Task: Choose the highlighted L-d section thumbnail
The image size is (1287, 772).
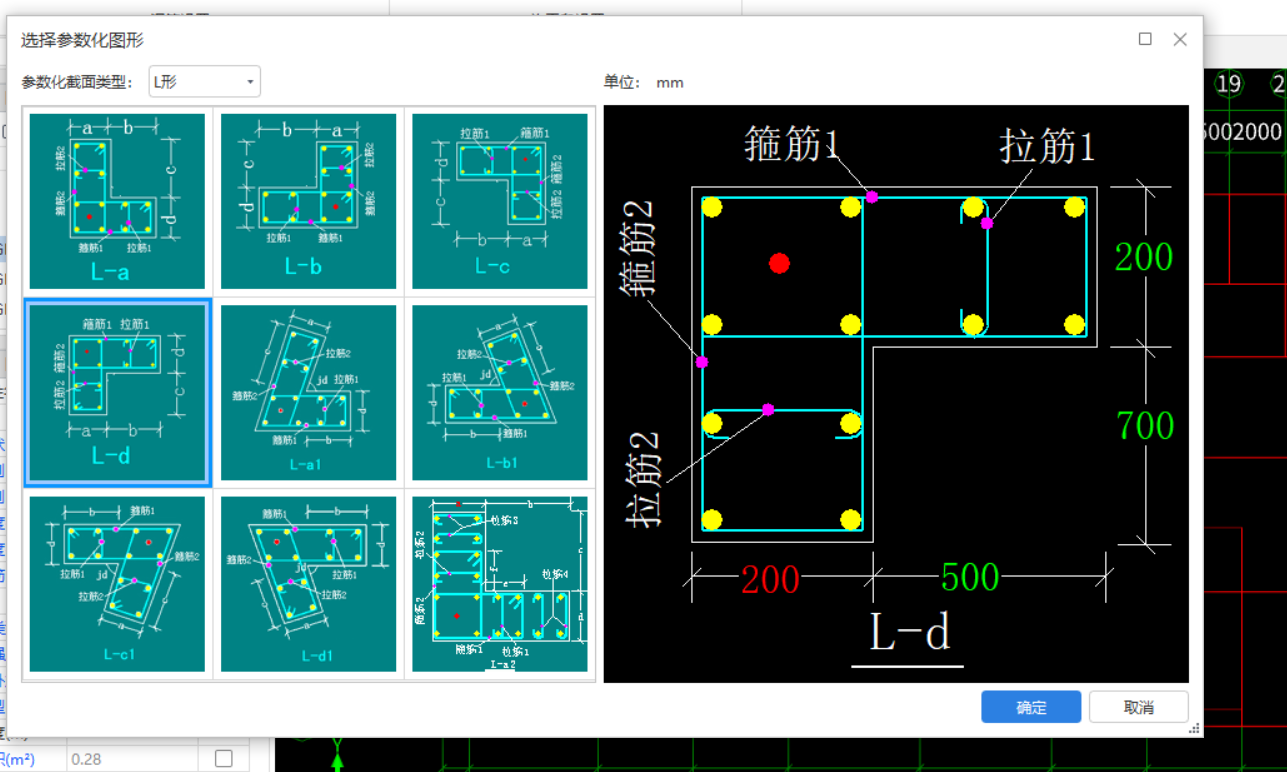Action: tap(116, 392)
